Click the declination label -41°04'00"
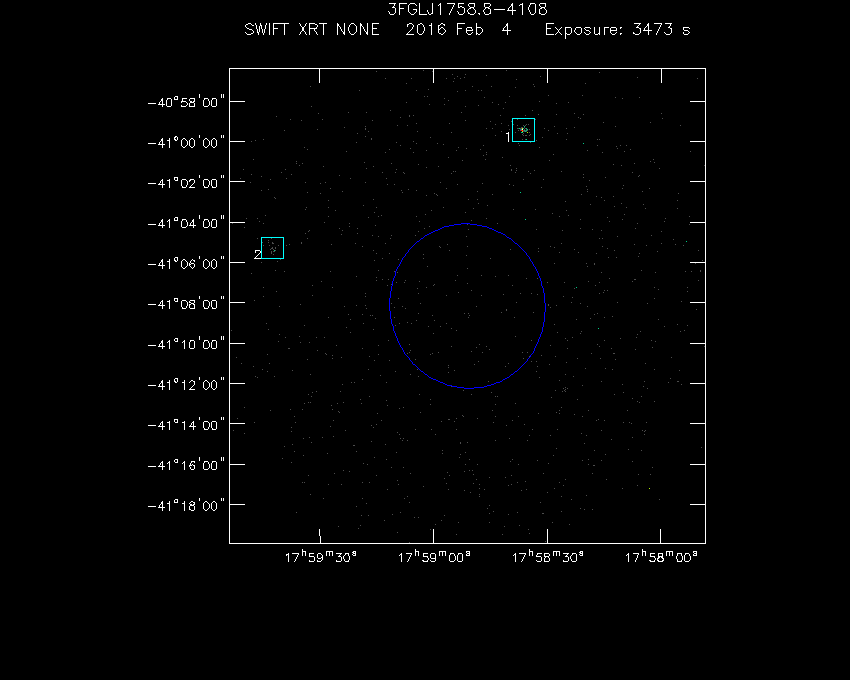Image resolution: width=850 pixels, height=680 pixels. pyautogui.click(x=186, y=223)
